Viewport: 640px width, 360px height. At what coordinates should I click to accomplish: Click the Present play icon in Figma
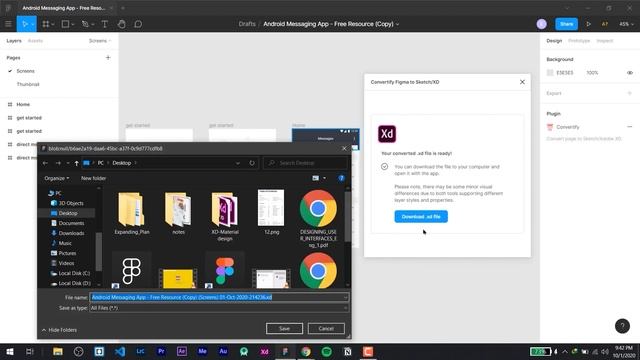[588, 24]
